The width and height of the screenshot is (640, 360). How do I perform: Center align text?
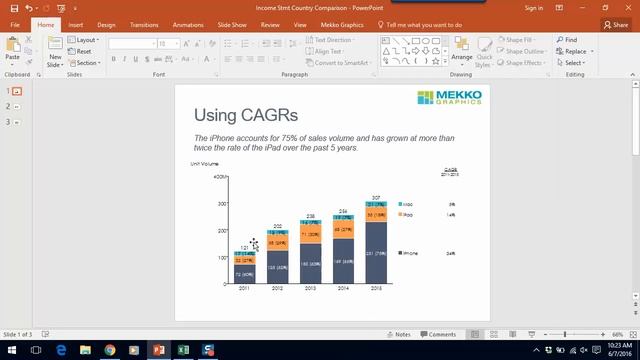coord(239,59)
